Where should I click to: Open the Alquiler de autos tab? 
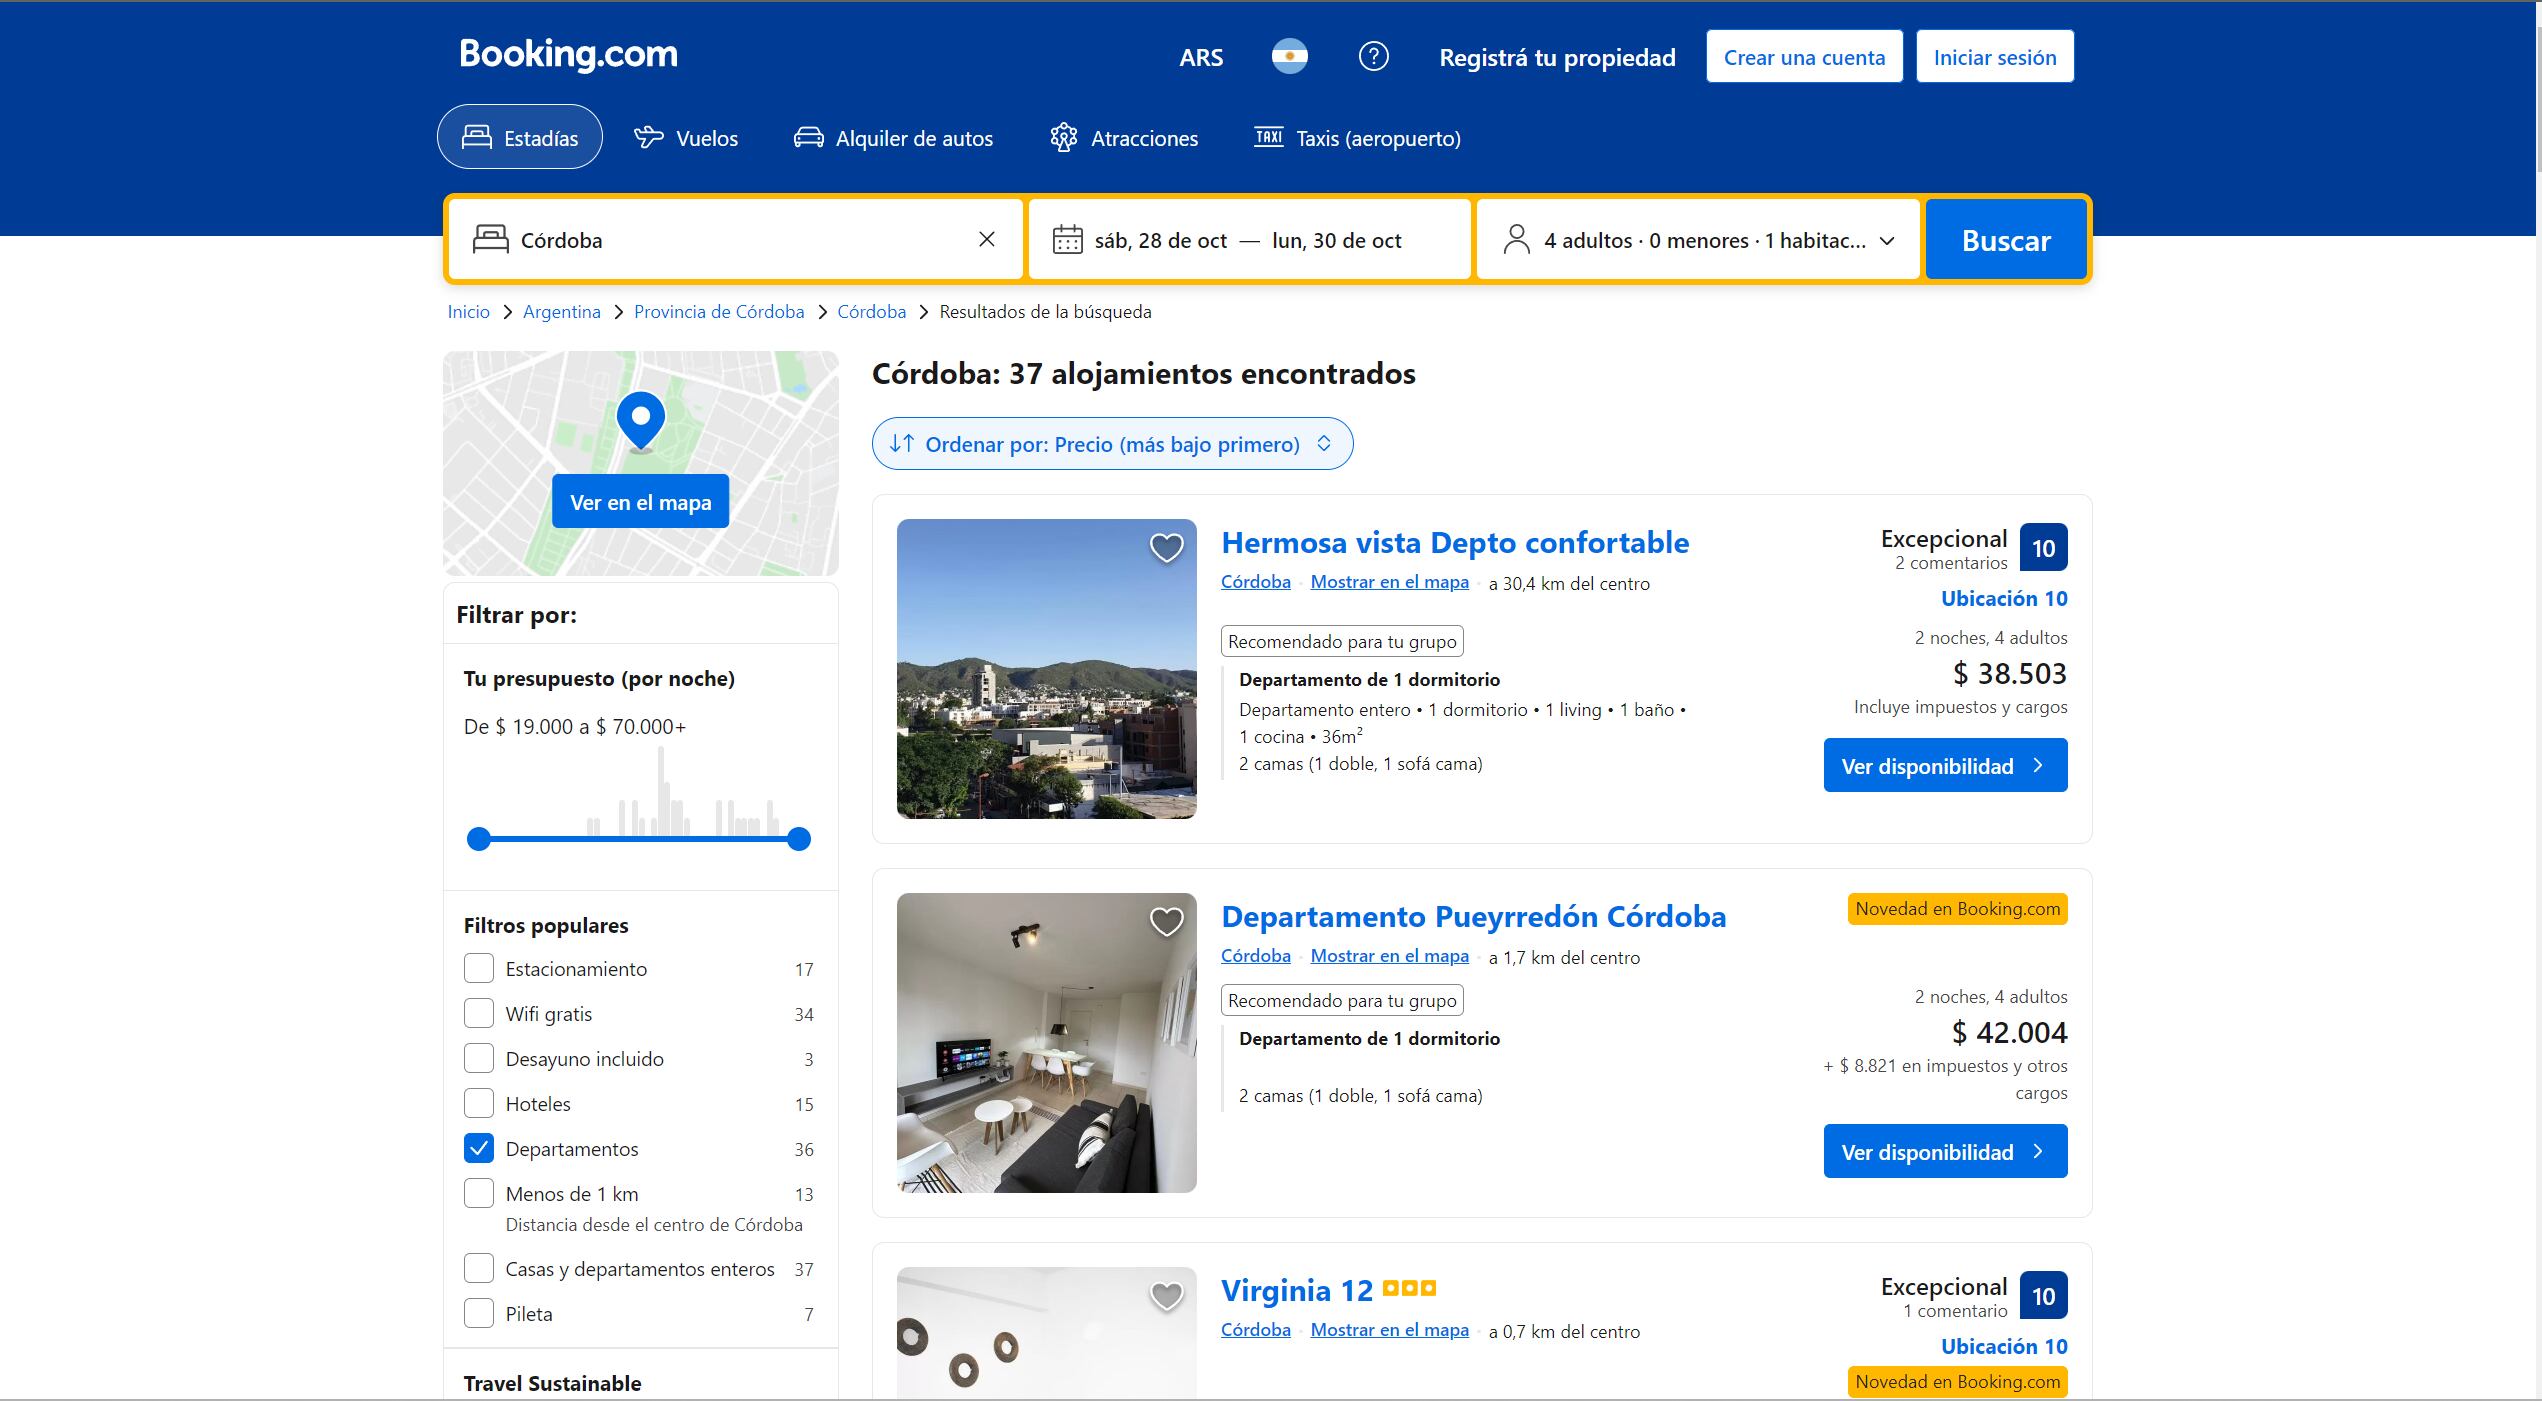click(x=893, y=138)
